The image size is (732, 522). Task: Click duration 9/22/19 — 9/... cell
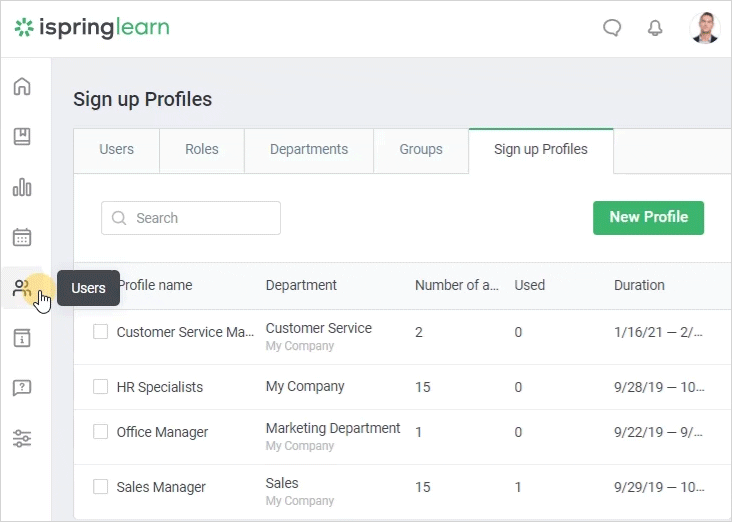pyautogui.click(x=658, y=432)
